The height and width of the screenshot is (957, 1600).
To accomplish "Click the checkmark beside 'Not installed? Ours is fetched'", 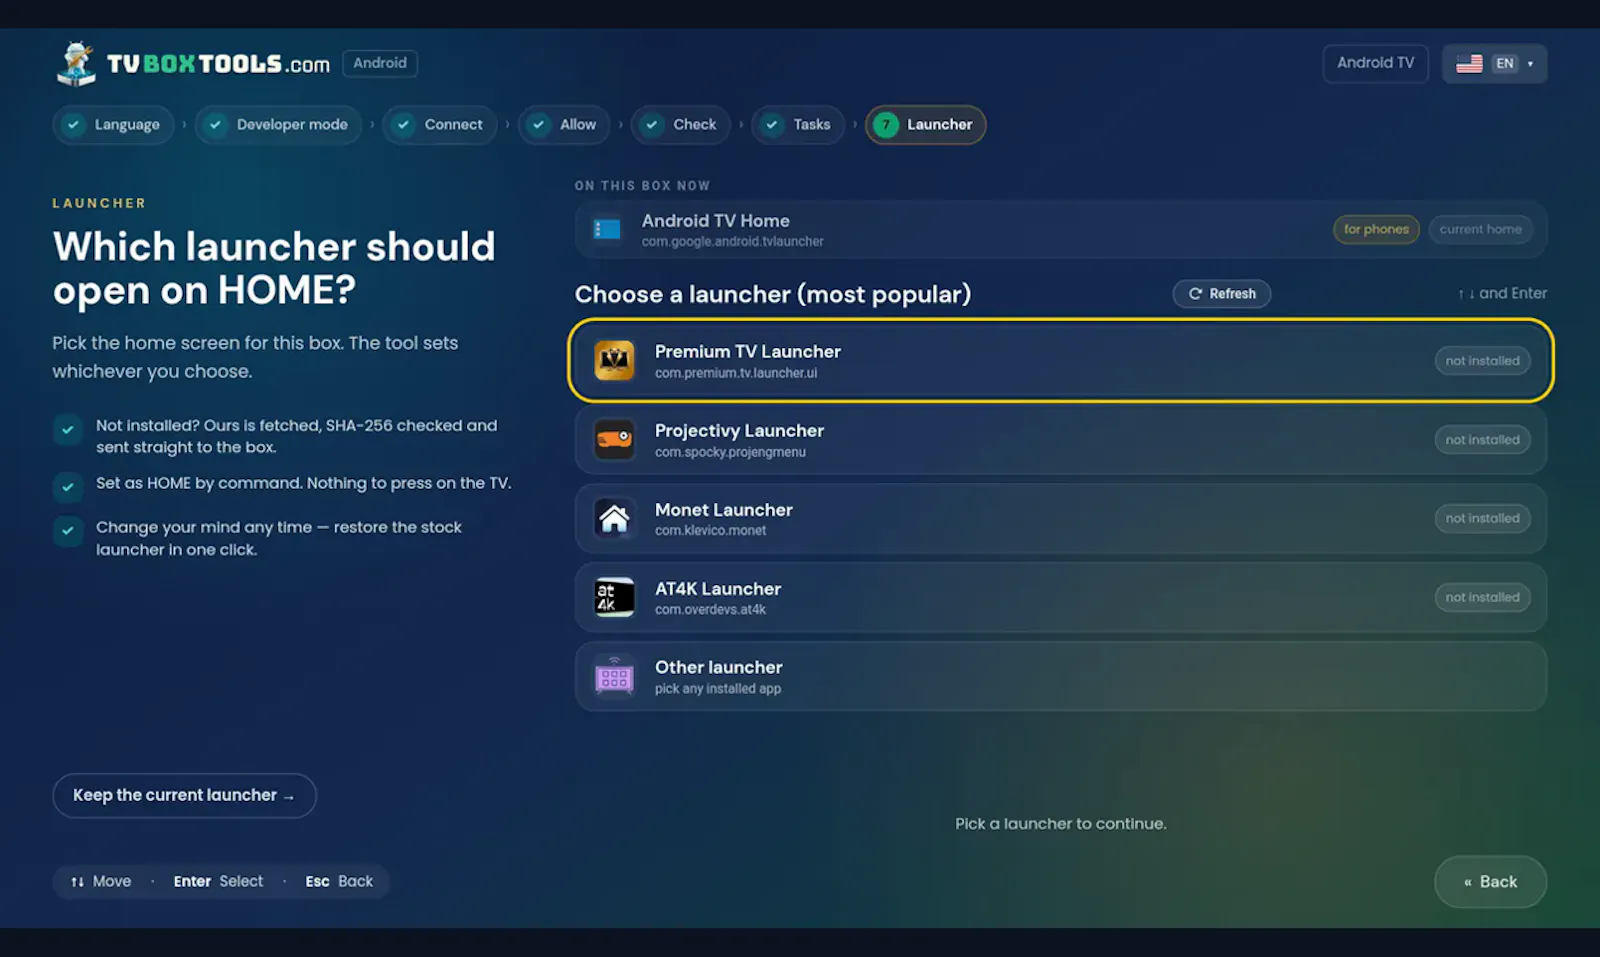I will (x=68, y=430).
